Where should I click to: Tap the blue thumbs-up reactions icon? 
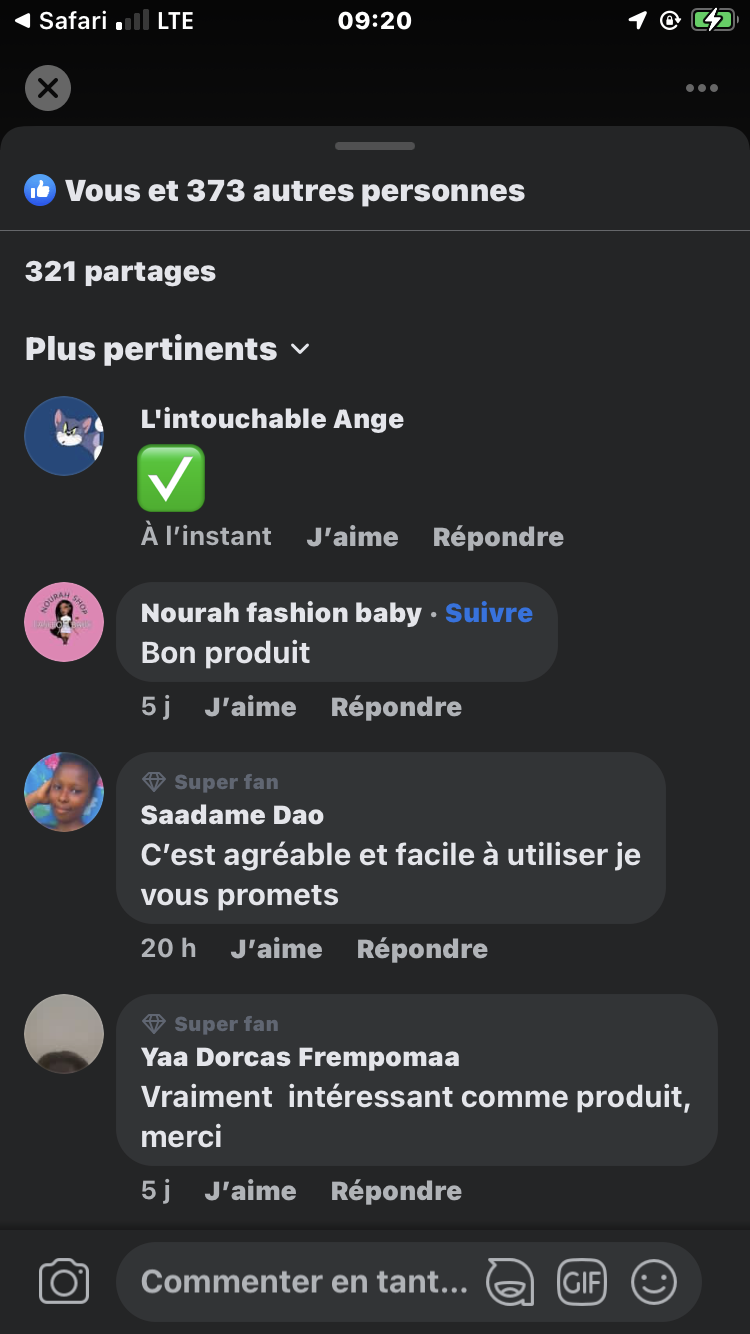(x=40, y=190)
